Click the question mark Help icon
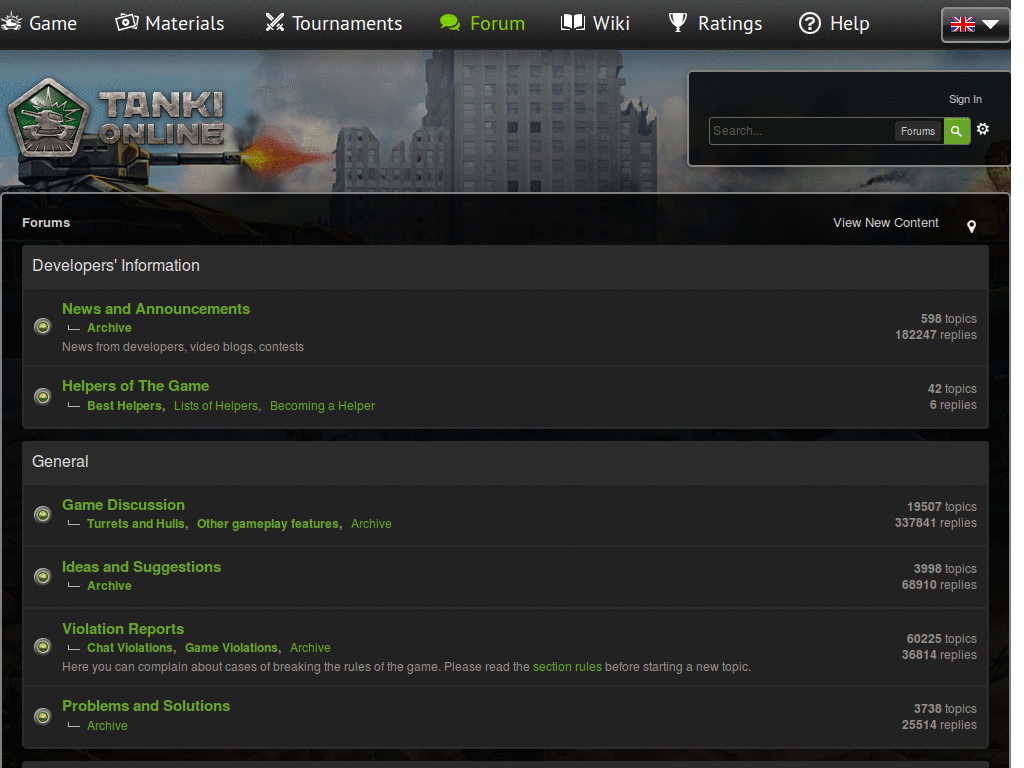 pyautogui.click(x=810, y=24)
